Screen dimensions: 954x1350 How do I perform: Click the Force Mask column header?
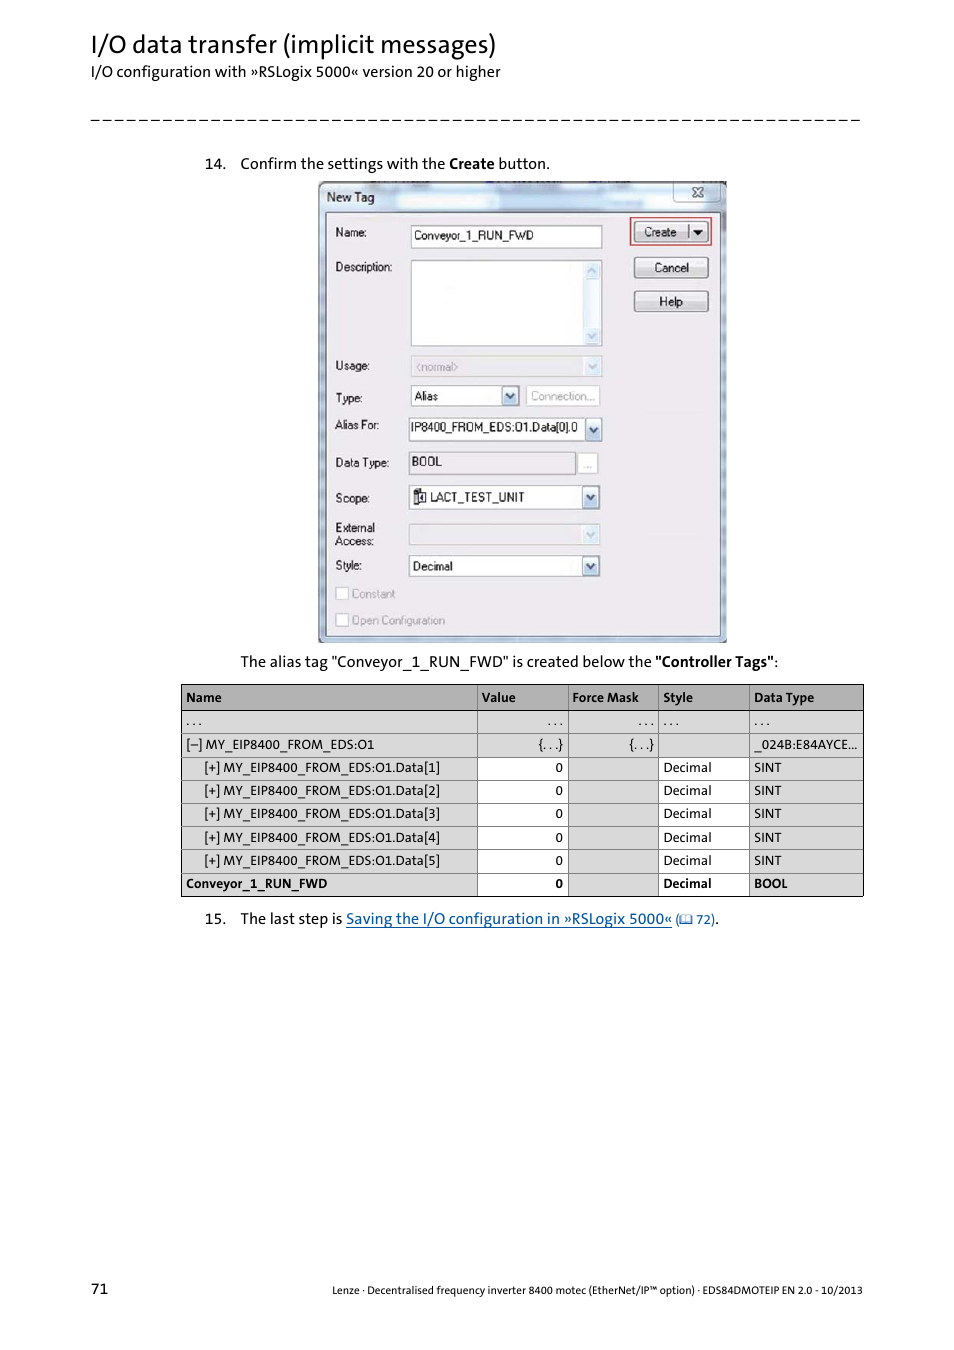613,698
